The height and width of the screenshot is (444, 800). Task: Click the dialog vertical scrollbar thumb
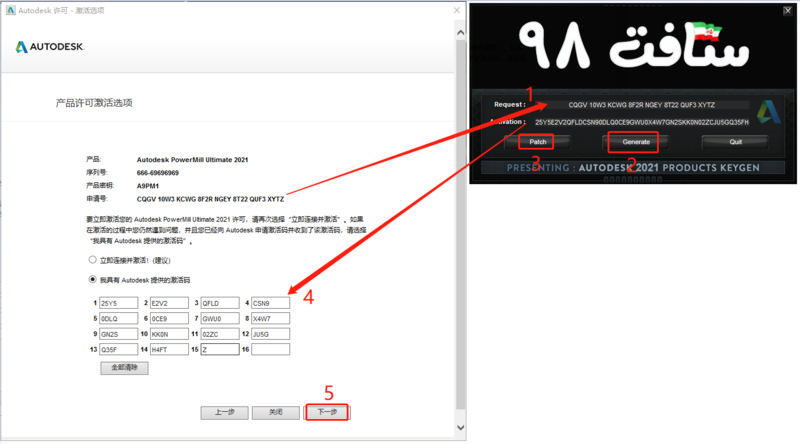coord(460,225)
